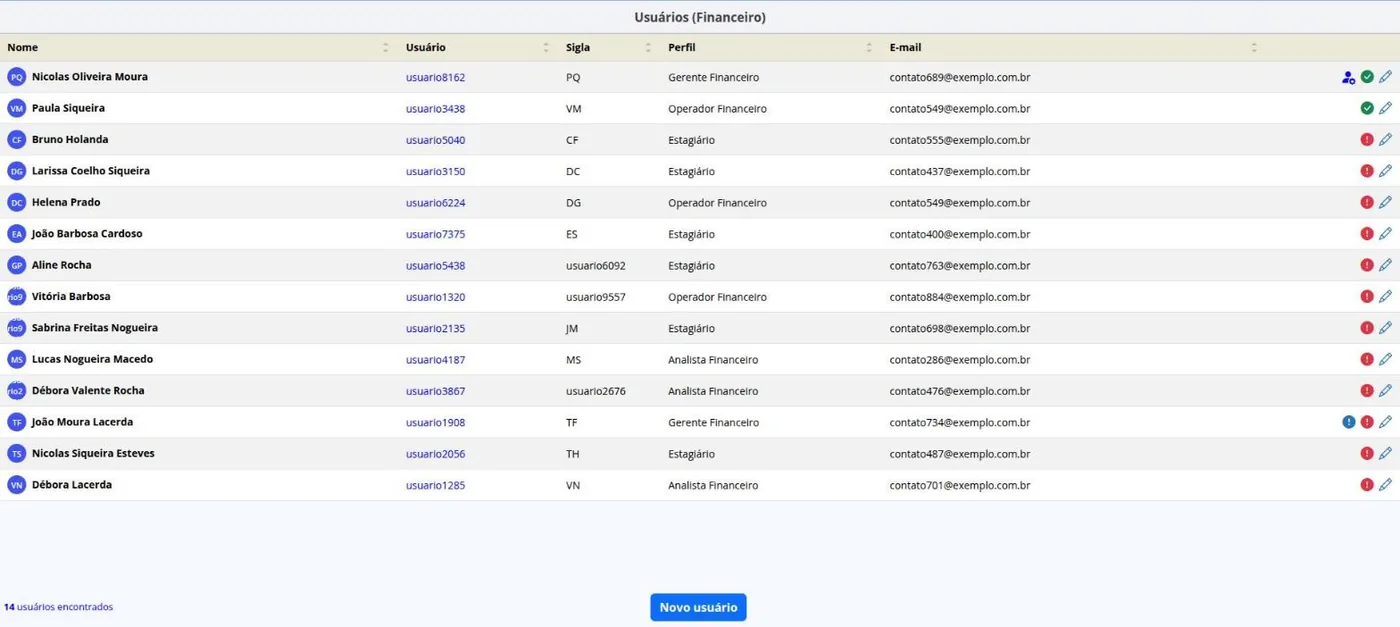Click the red alert icon for Larissa Coelho Siqueira
1400x627 pixels.
1367,171
